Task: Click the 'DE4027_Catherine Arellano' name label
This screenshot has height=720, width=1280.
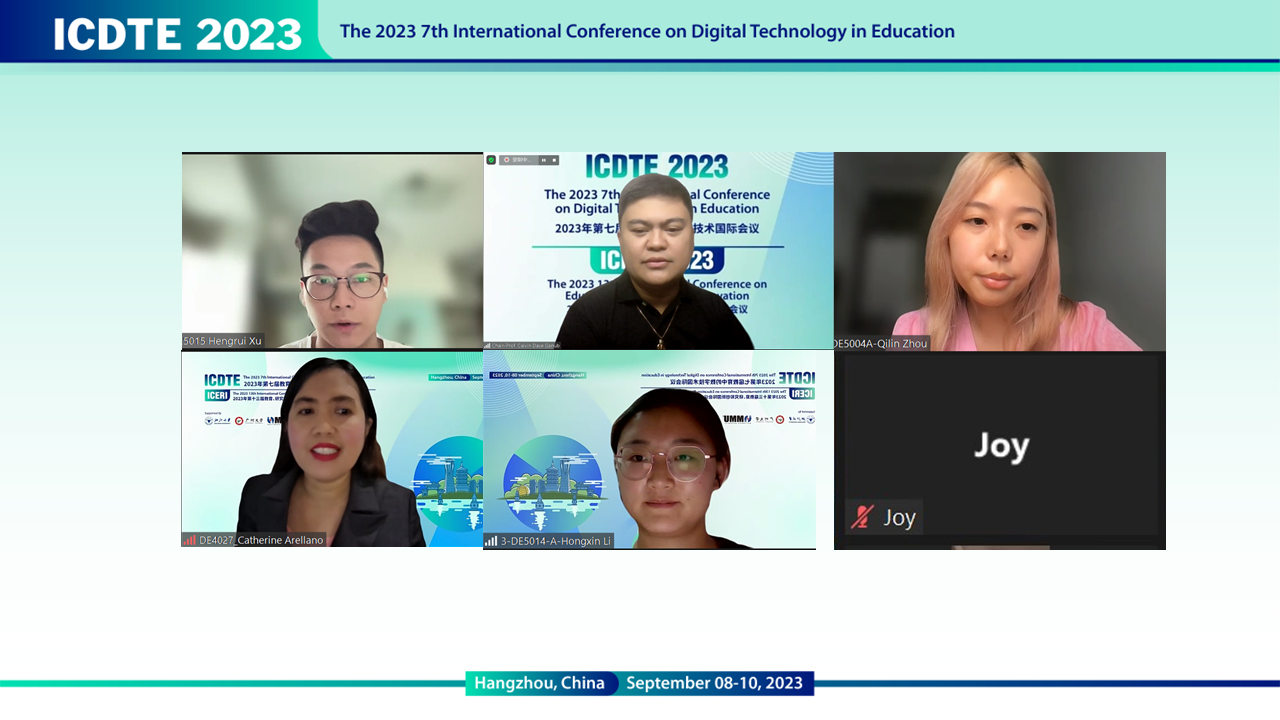Action: click(261, 540)
